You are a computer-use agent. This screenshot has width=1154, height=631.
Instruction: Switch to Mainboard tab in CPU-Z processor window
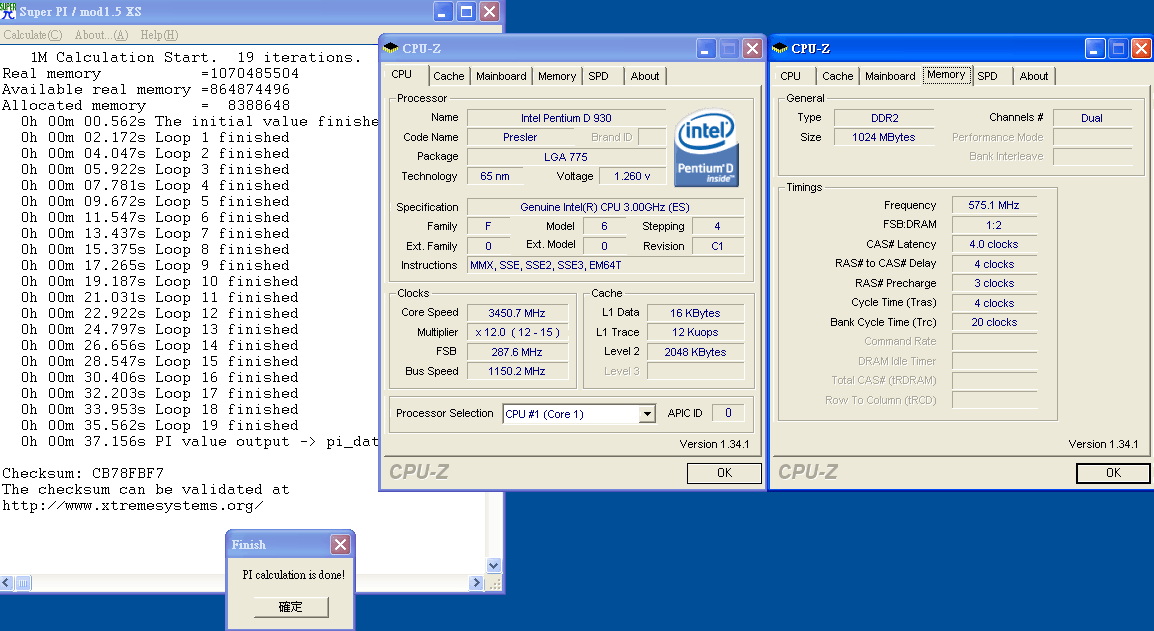click(x=501, y=76)
